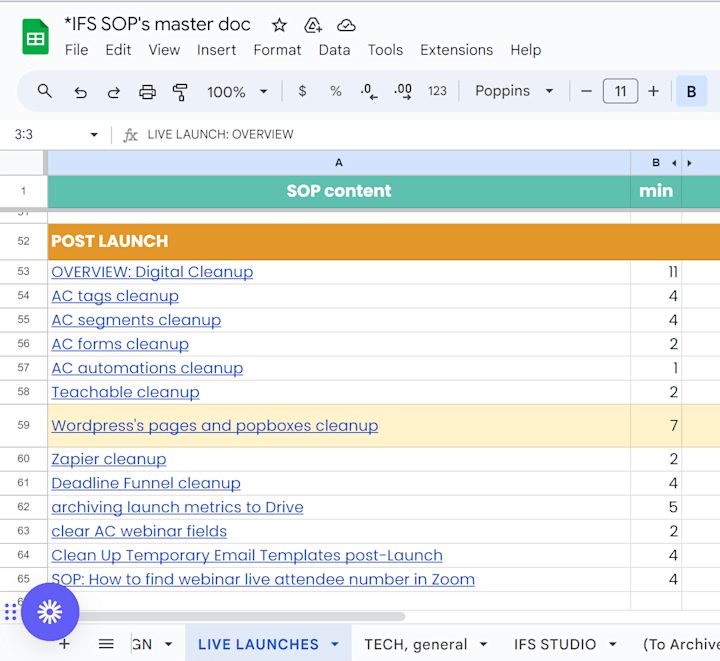The width and height of the screenshot is (720, 661).
Task: Click the add to Drive icon
Action: click(x=313, y=25)
